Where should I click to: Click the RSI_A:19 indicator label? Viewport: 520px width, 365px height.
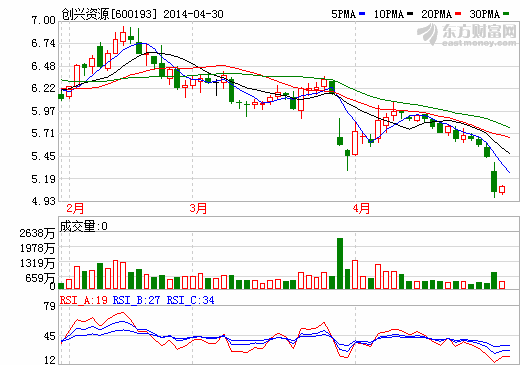point(84,300)
